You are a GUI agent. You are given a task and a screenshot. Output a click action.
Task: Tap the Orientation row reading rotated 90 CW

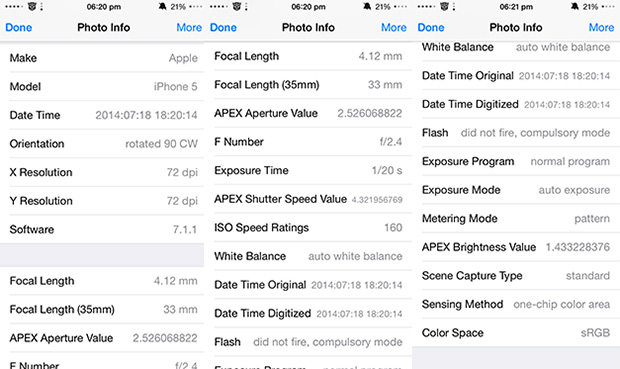102,144
